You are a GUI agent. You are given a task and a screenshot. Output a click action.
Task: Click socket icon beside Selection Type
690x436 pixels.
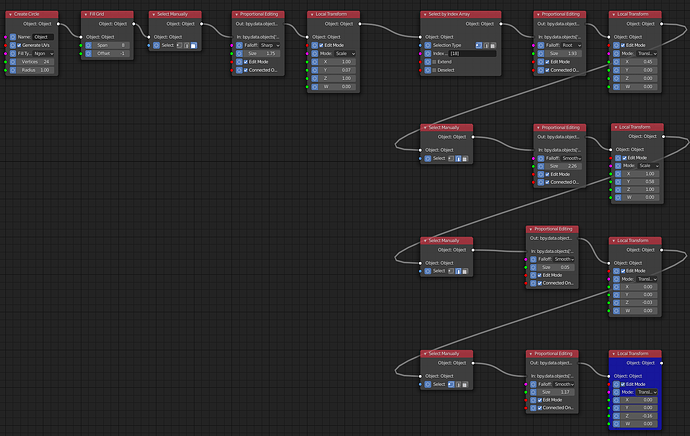tap(428, 45)
